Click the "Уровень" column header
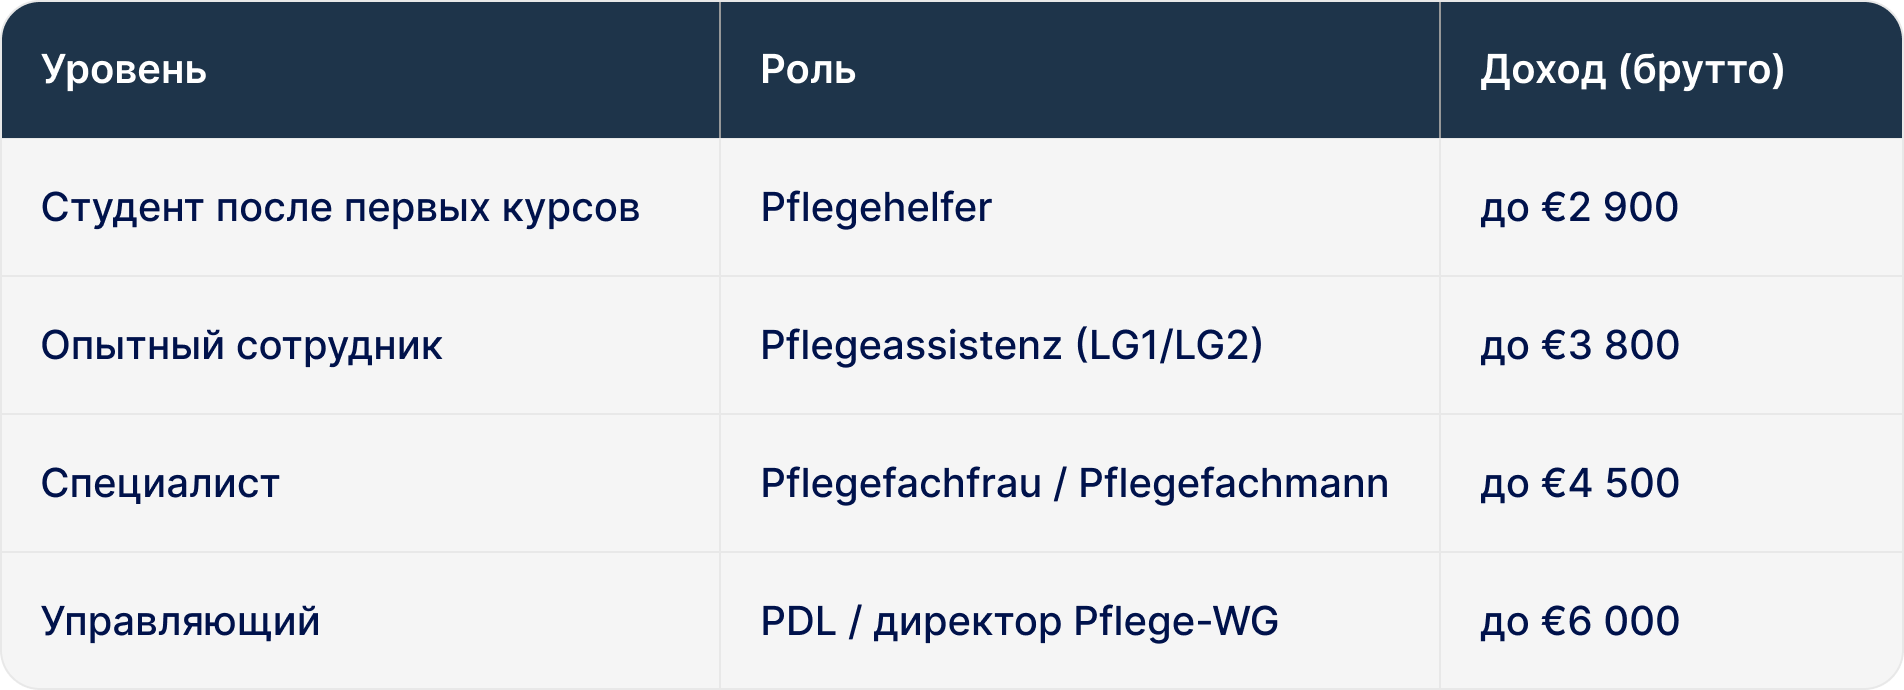1904x690 pixels. point(124,70)
